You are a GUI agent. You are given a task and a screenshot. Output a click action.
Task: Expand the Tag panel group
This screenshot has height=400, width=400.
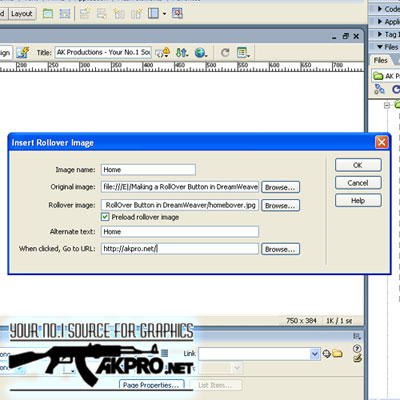click(387, 34)
